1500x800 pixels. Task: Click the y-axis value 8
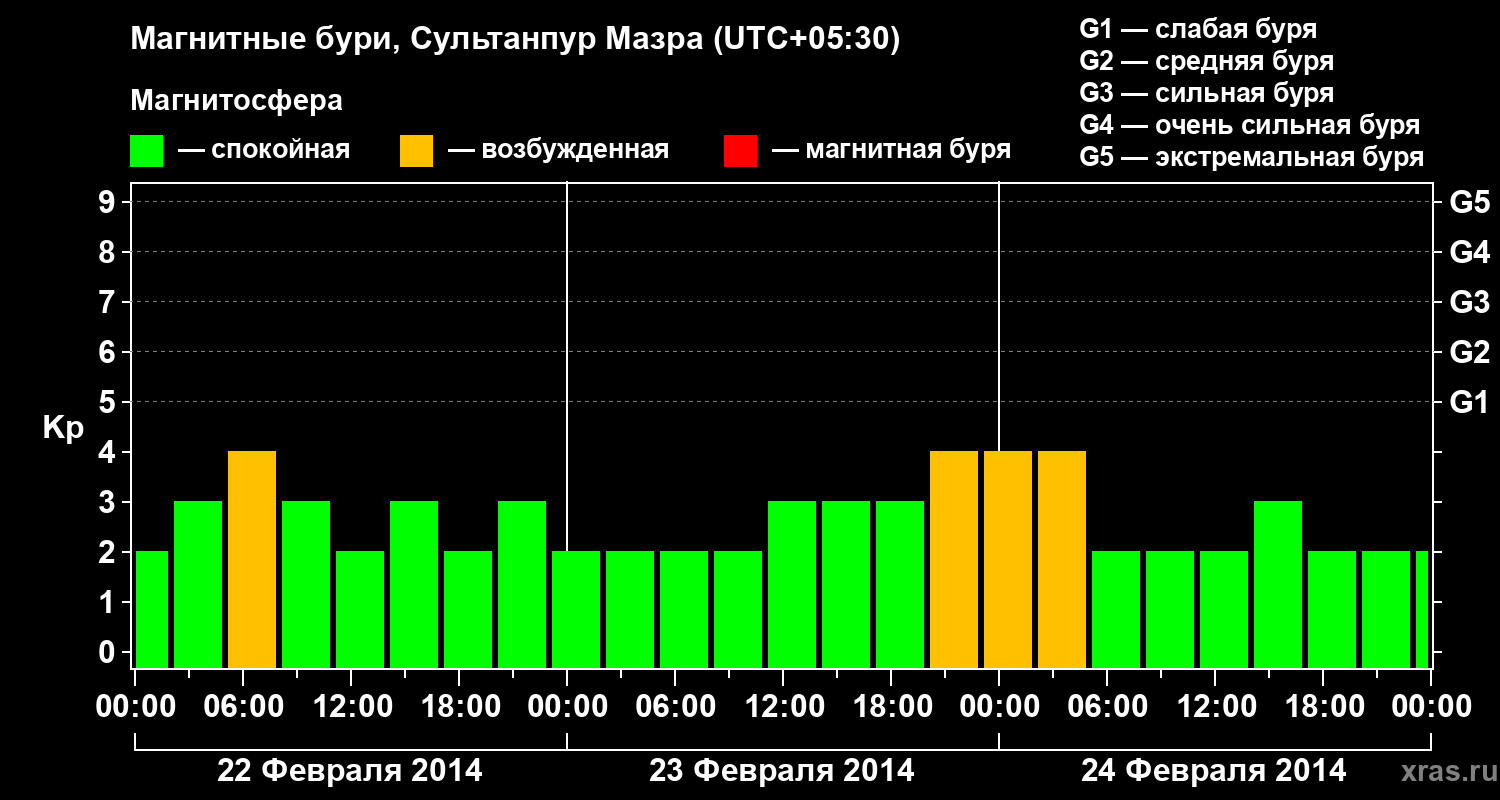[x=108, y=252]
